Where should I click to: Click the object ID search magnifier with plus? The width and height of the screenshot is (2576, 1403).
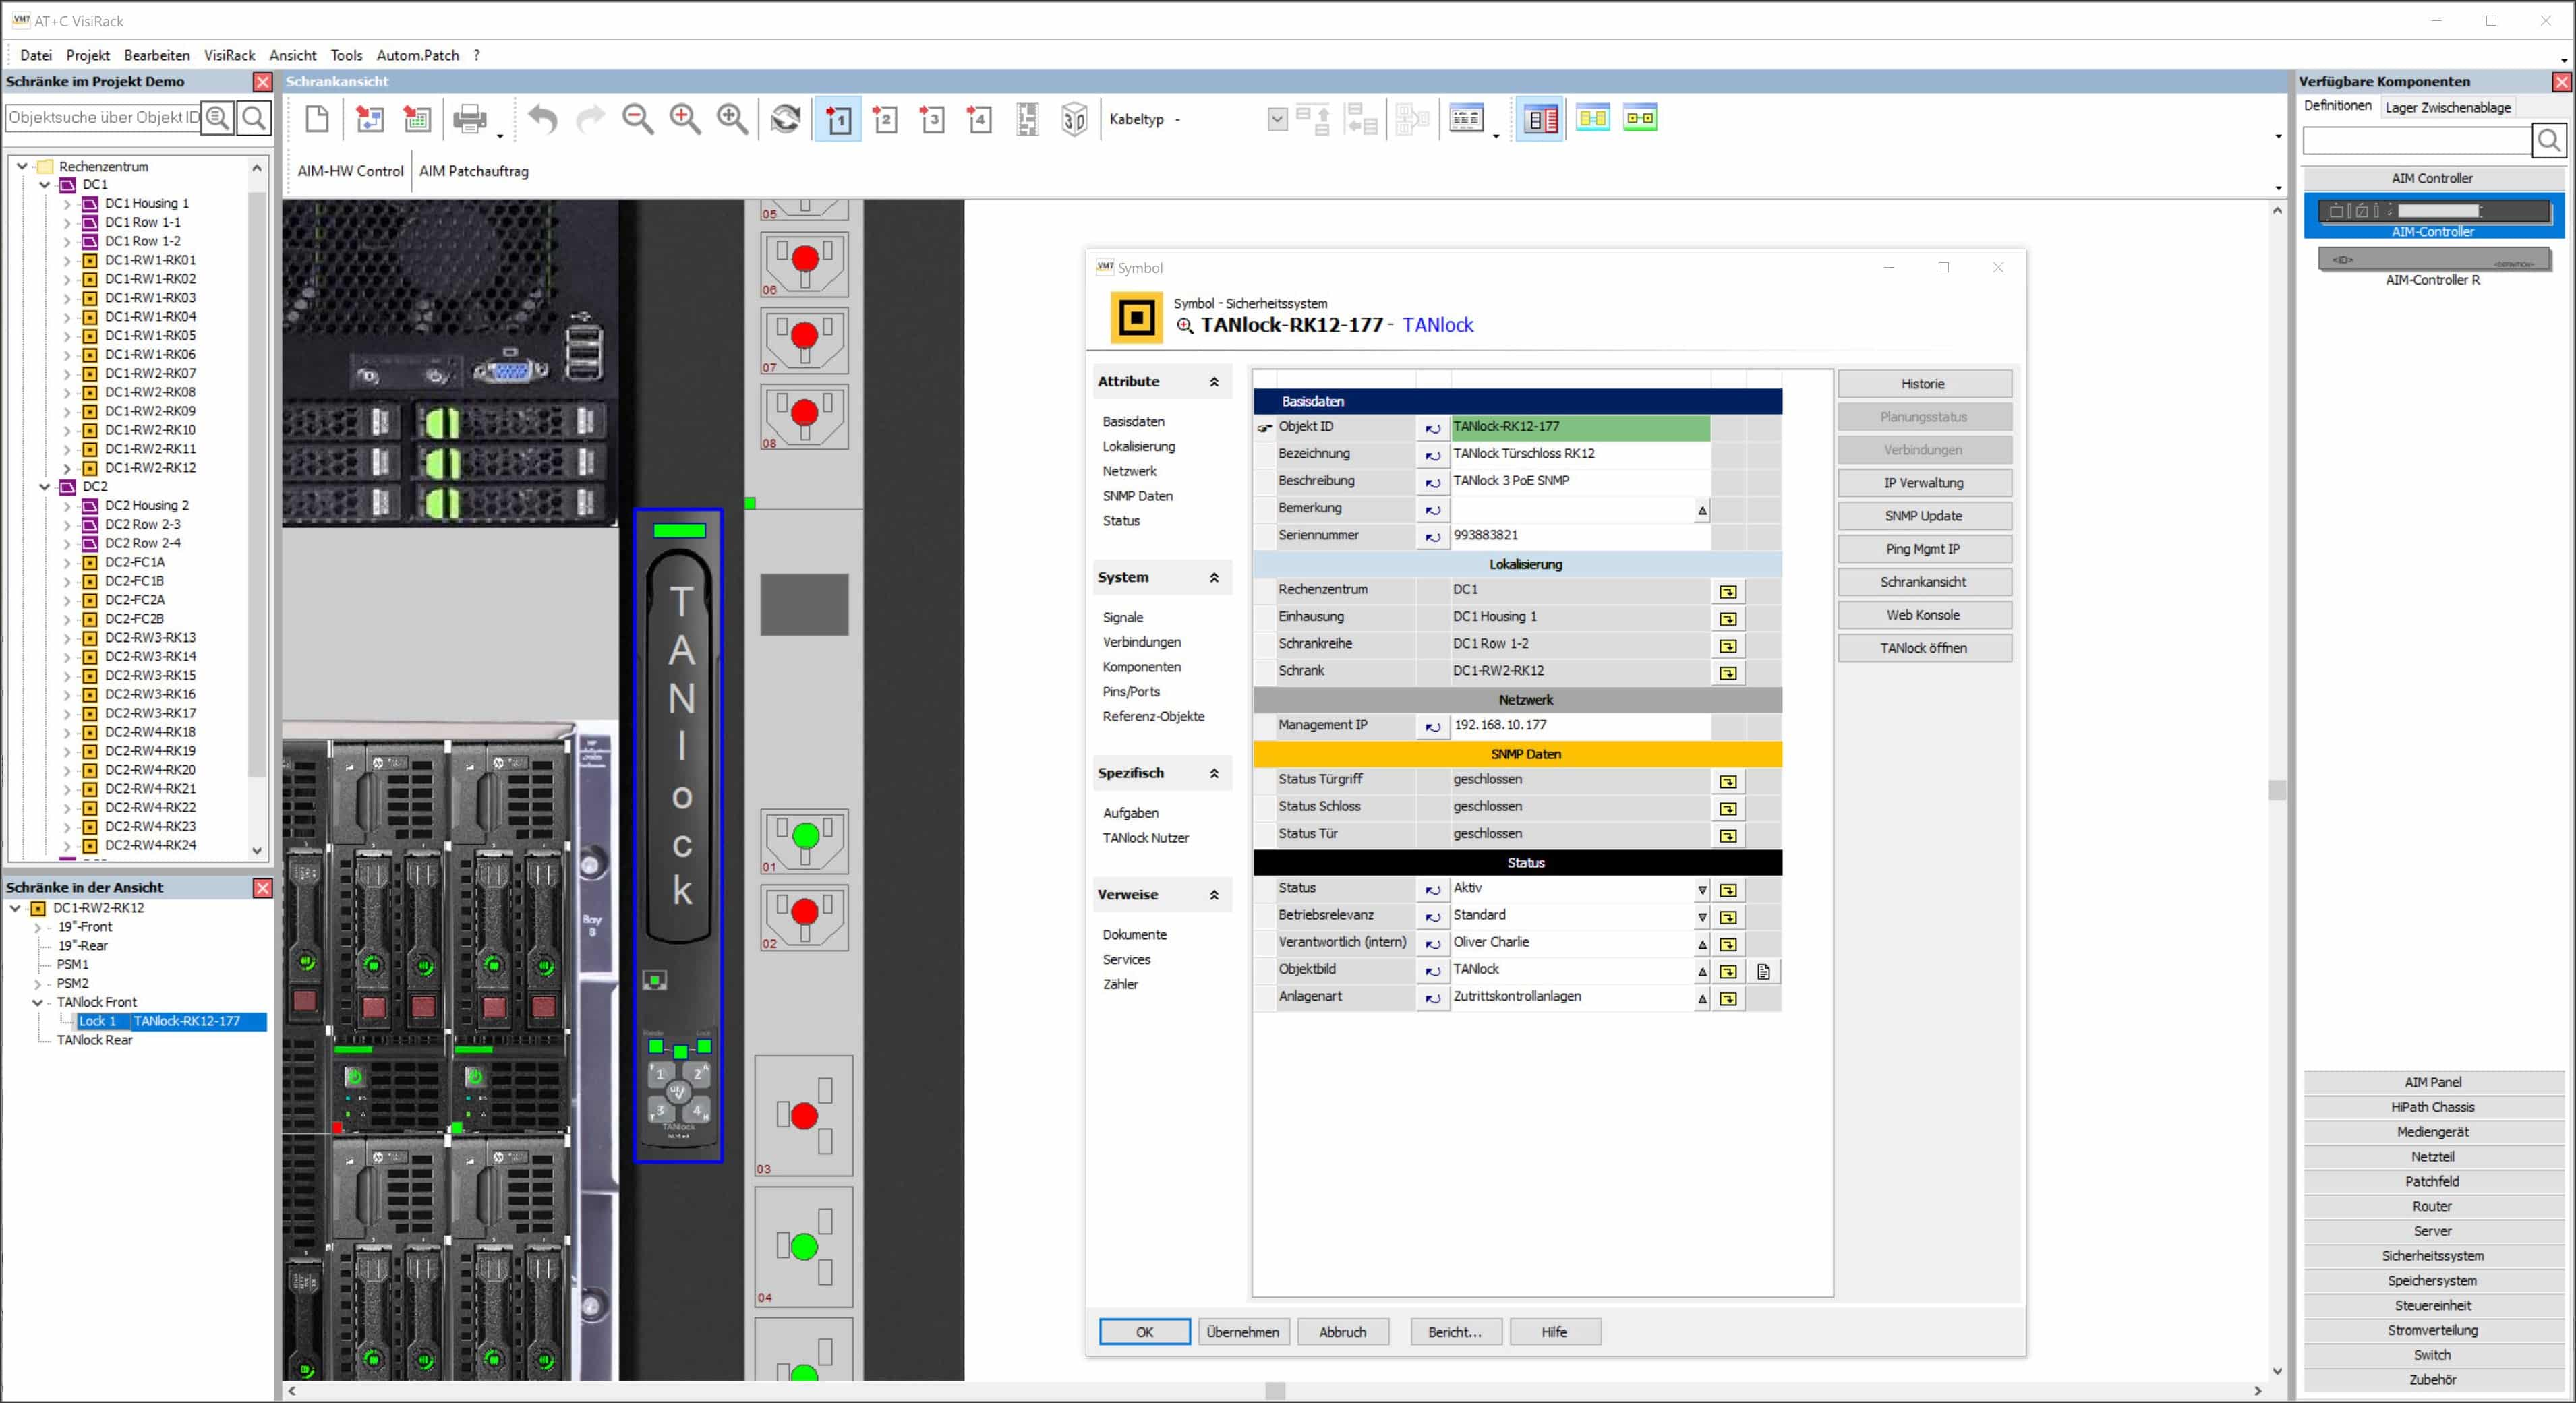217,118
